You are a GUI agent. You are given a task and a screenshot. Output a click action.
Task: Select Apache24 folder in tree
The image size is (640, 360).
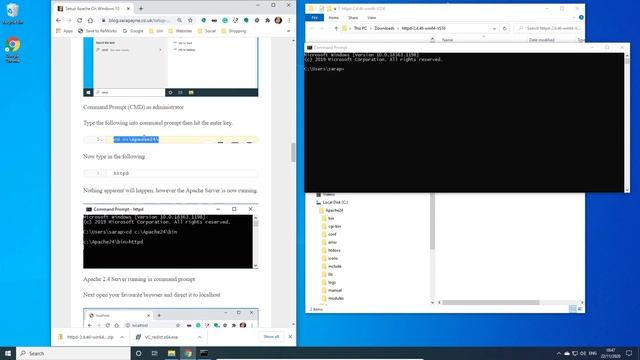pyautogui.click(x=334, y=210)
